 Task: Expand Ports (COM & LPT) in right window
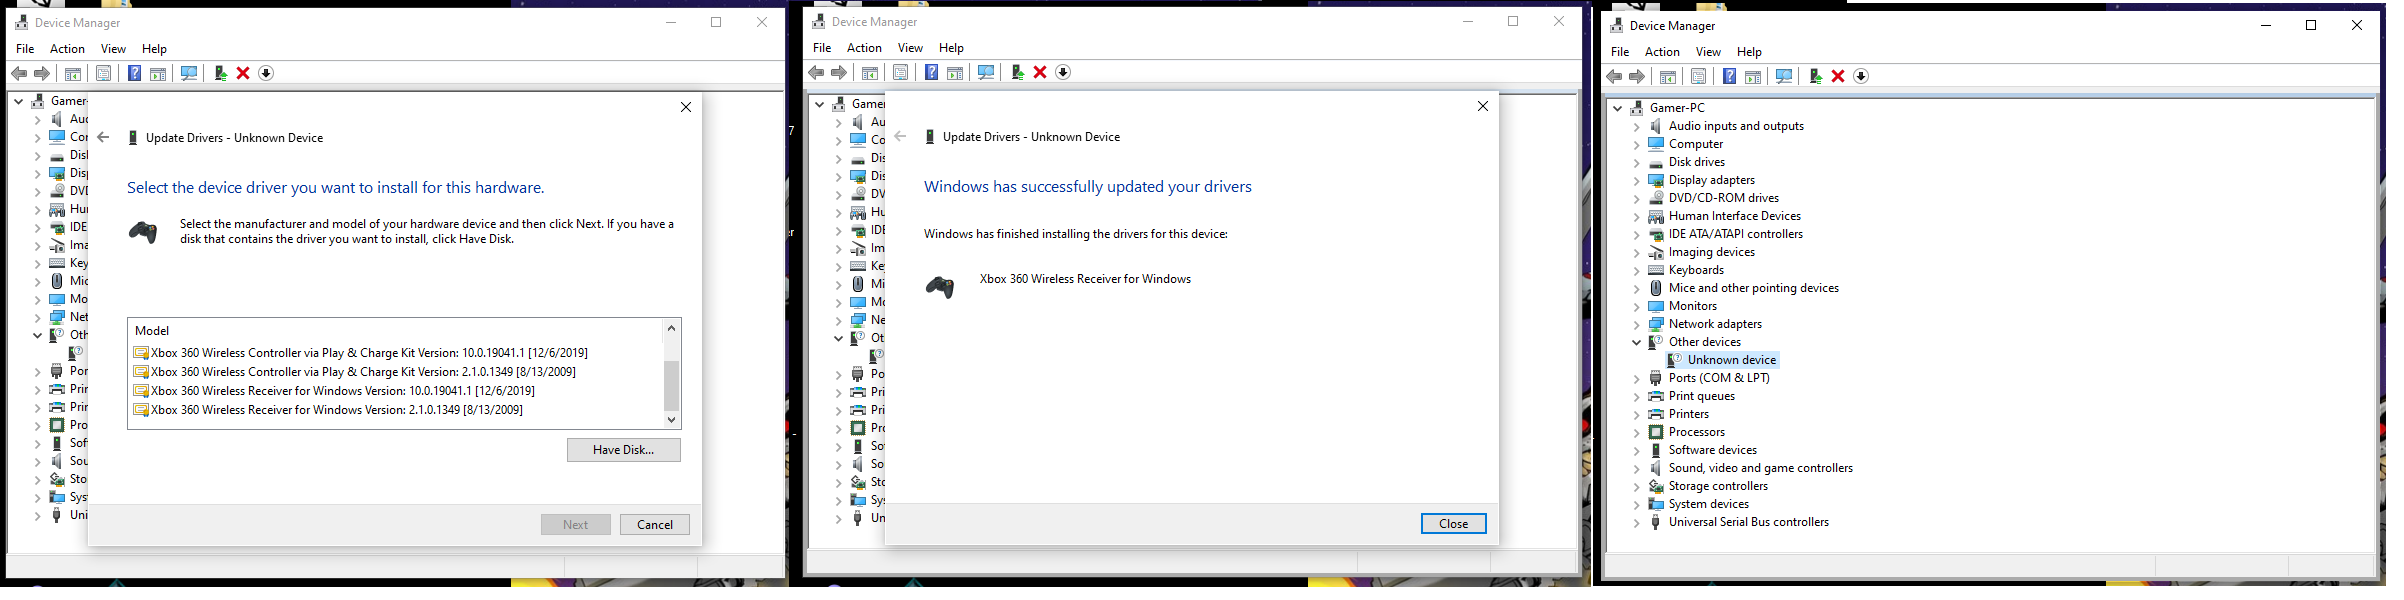1637,378
